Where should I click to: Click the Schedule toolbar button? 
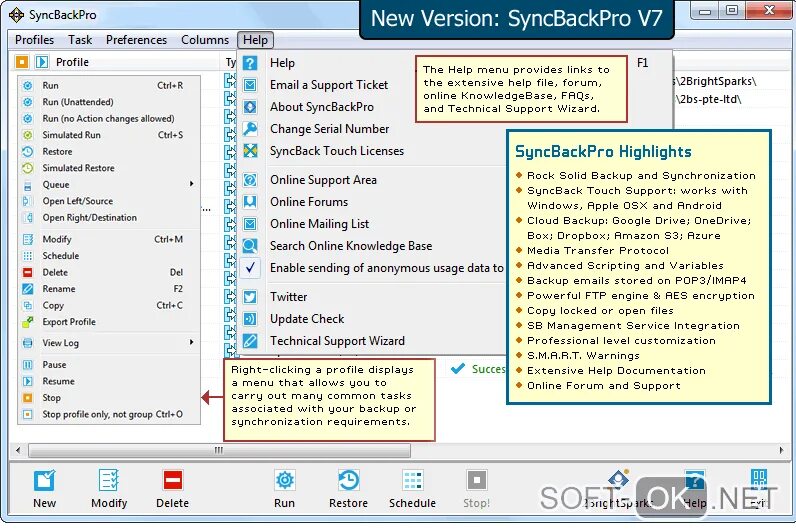[x=412, y=488]
